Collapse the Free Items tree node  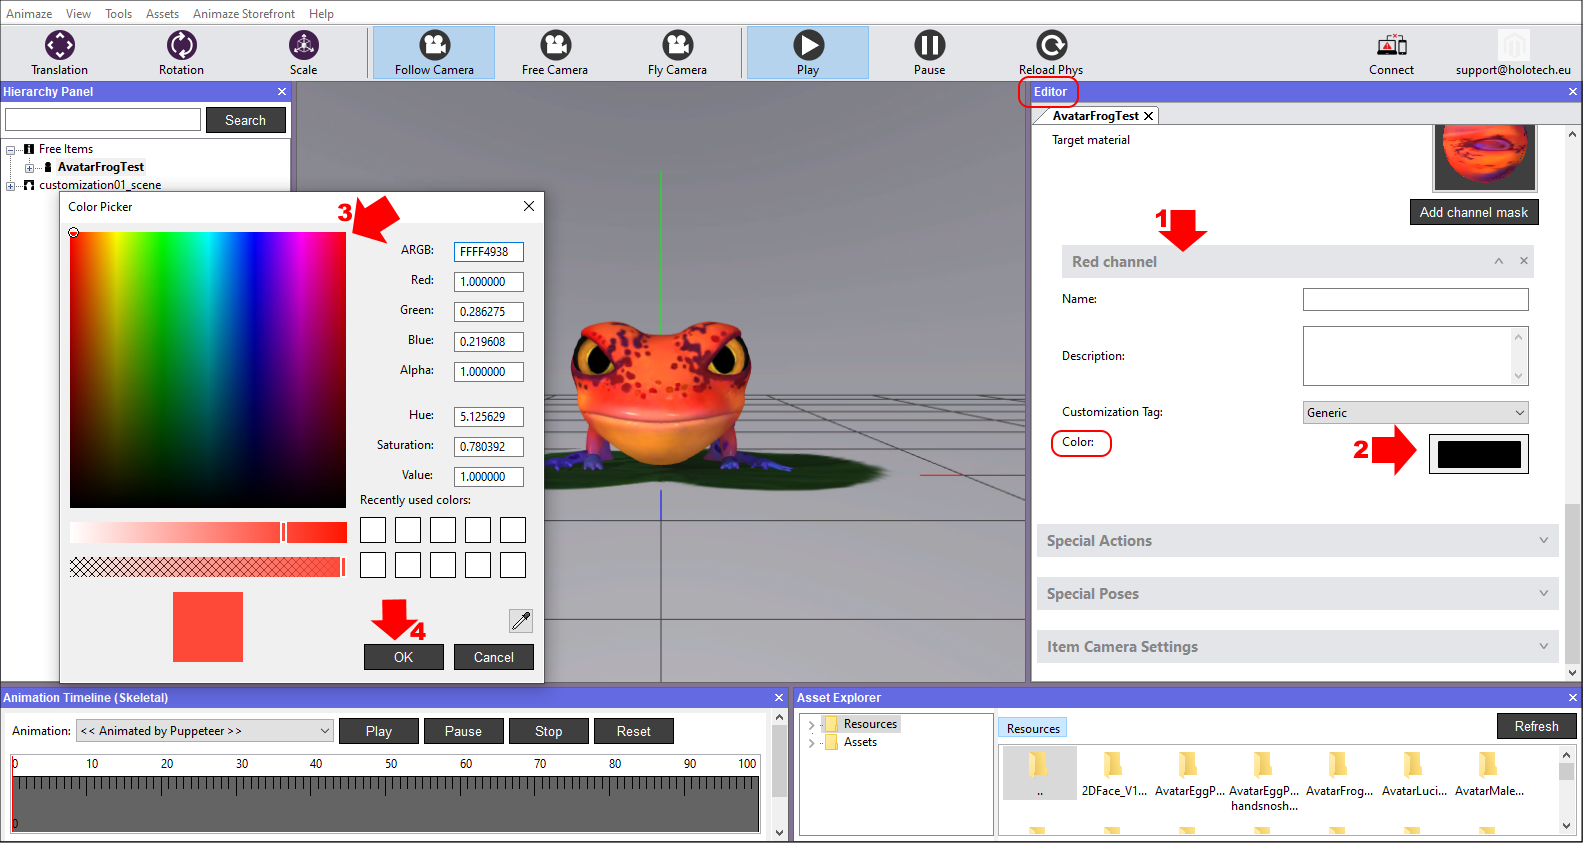11,149
